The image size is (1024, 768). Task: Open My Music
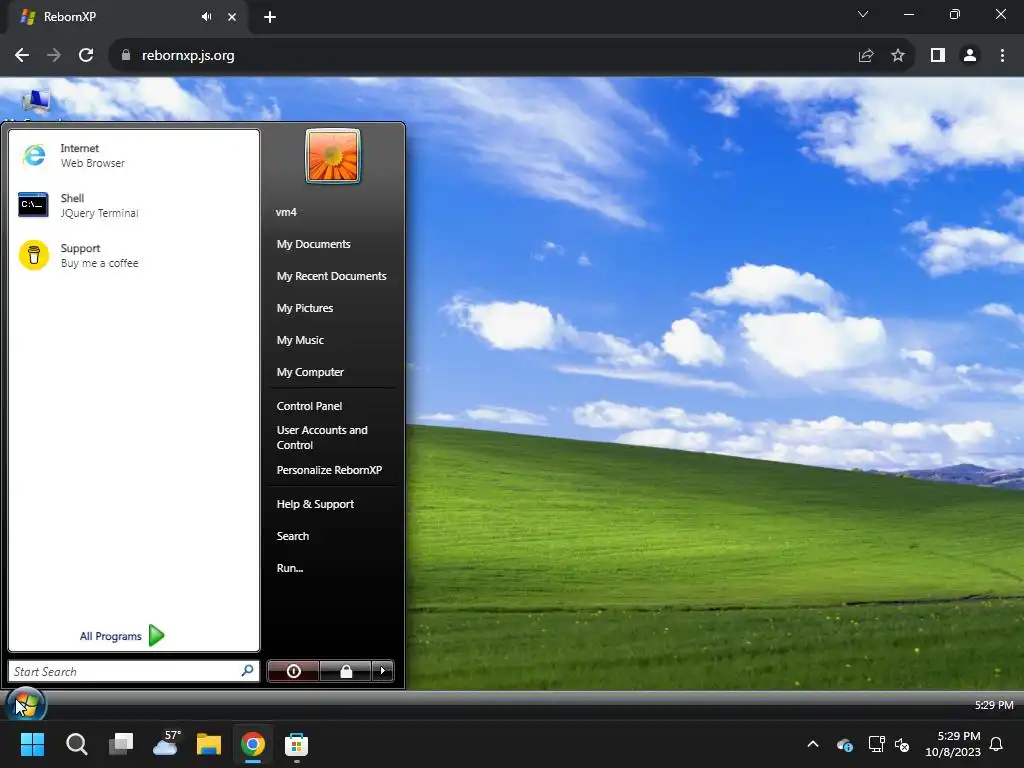pyautogui.click(x=300, y=340)
